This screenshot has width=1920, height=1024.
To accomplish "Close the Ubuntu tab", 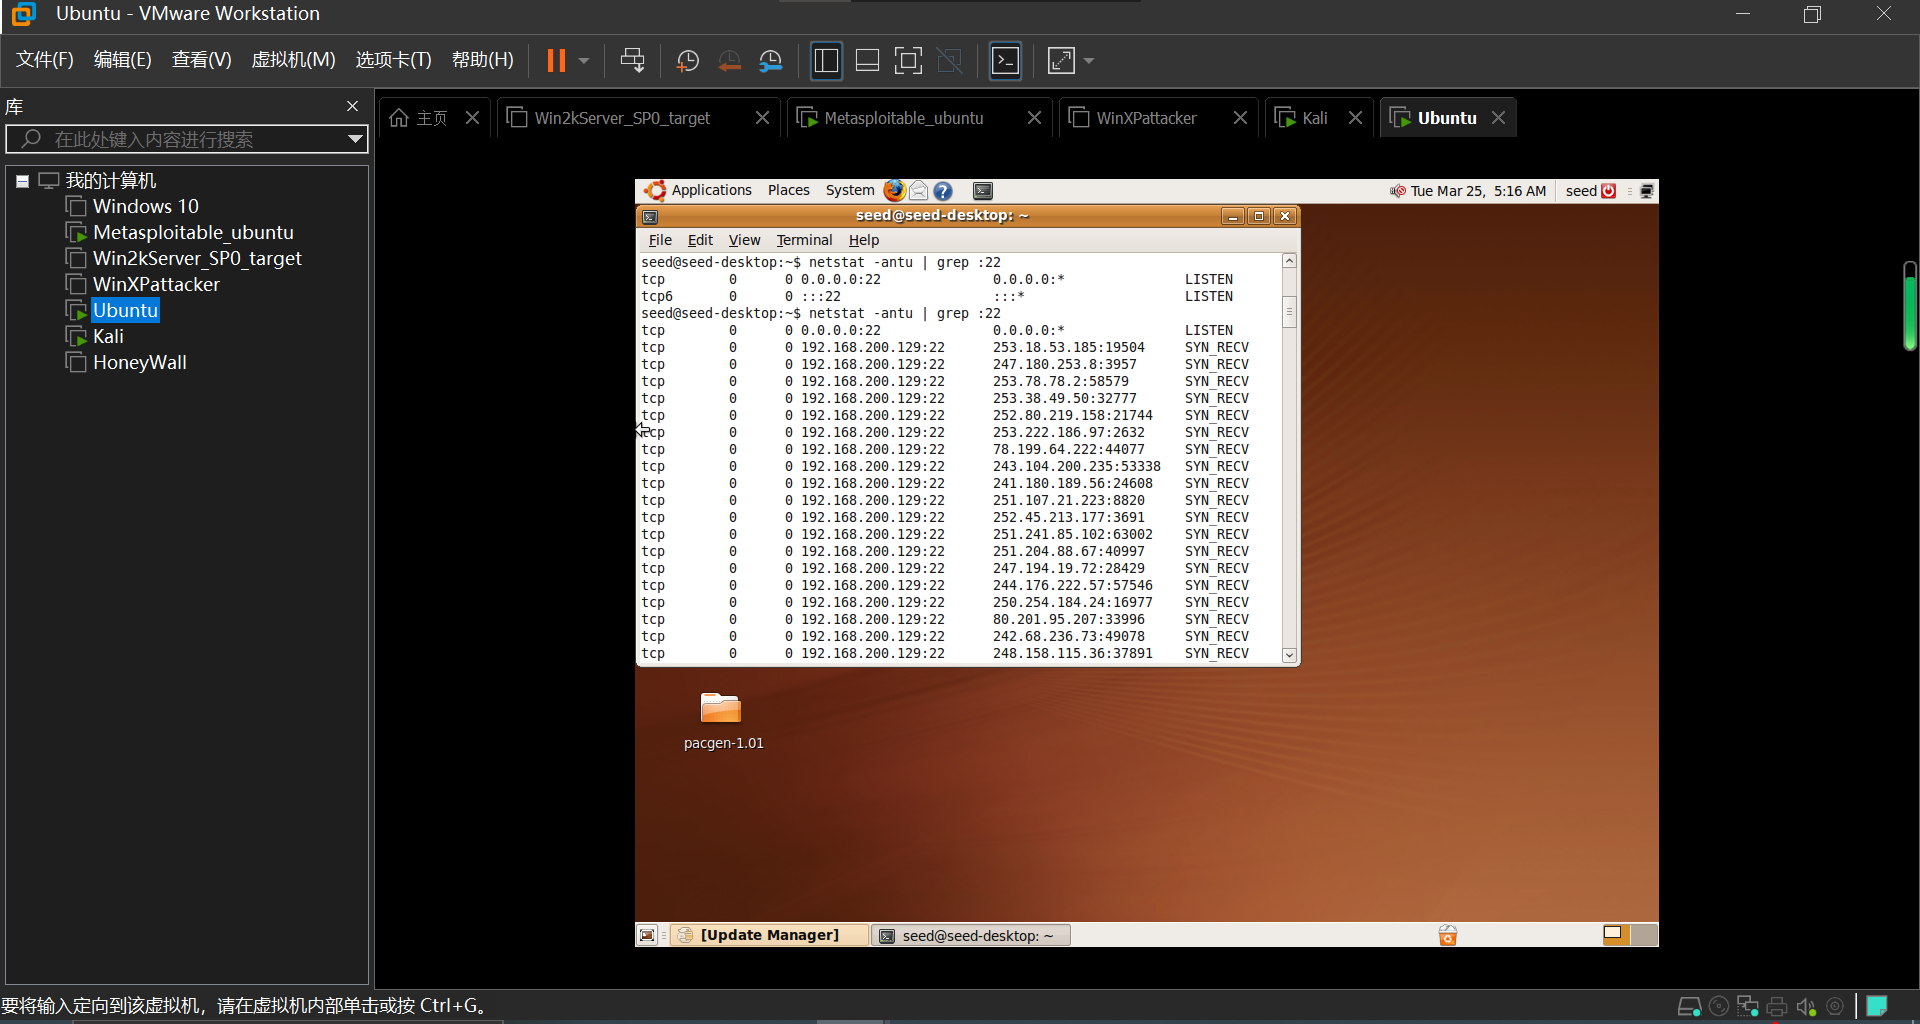I will 1498,118.
